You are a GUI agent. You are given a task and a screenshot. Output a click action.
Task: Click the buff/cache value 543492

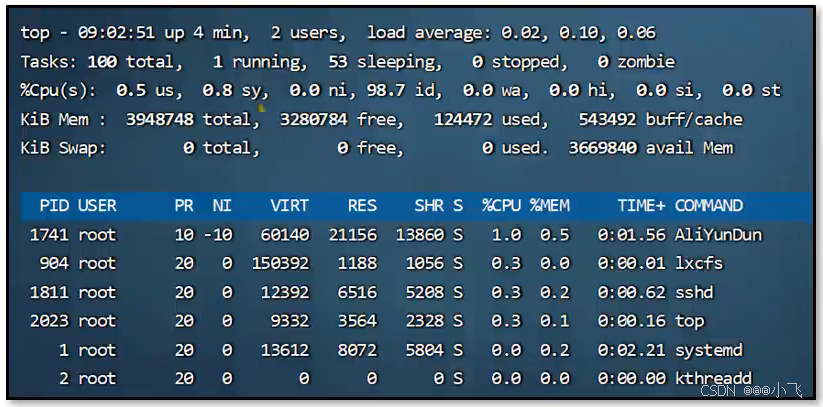coord(608,120)
